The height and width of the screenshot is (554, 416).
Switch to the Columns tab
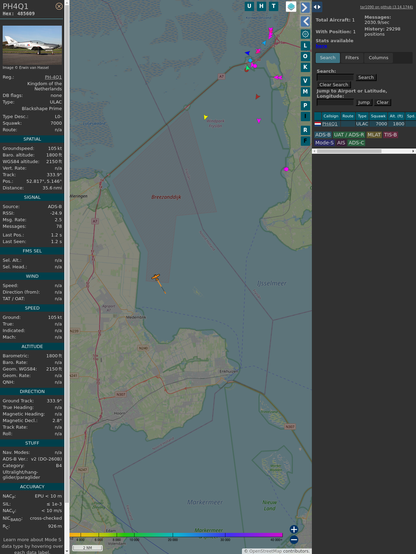click(x=378, y=58)
